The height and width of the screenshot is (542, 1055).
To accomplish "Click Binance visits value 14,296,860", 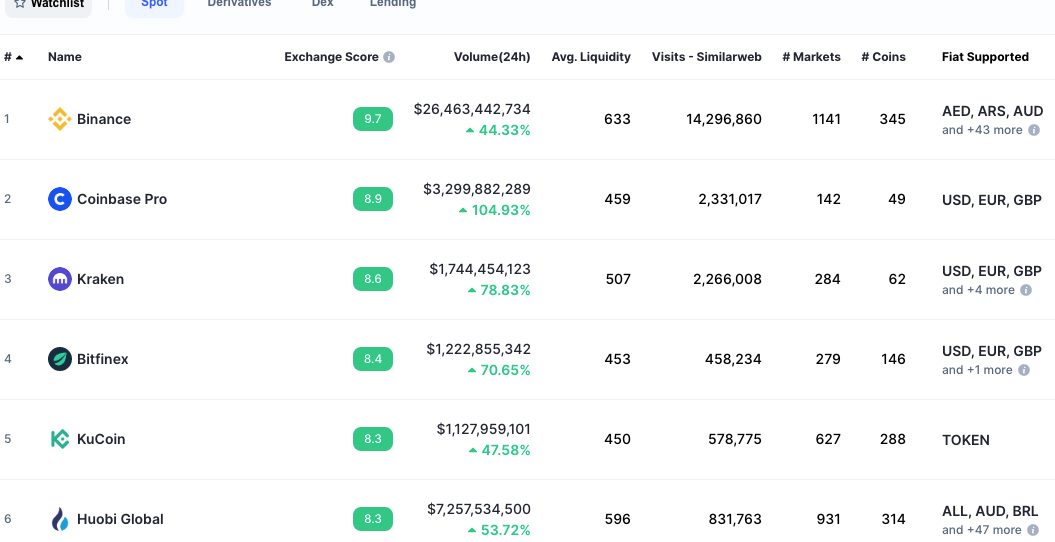I will 724,119.
